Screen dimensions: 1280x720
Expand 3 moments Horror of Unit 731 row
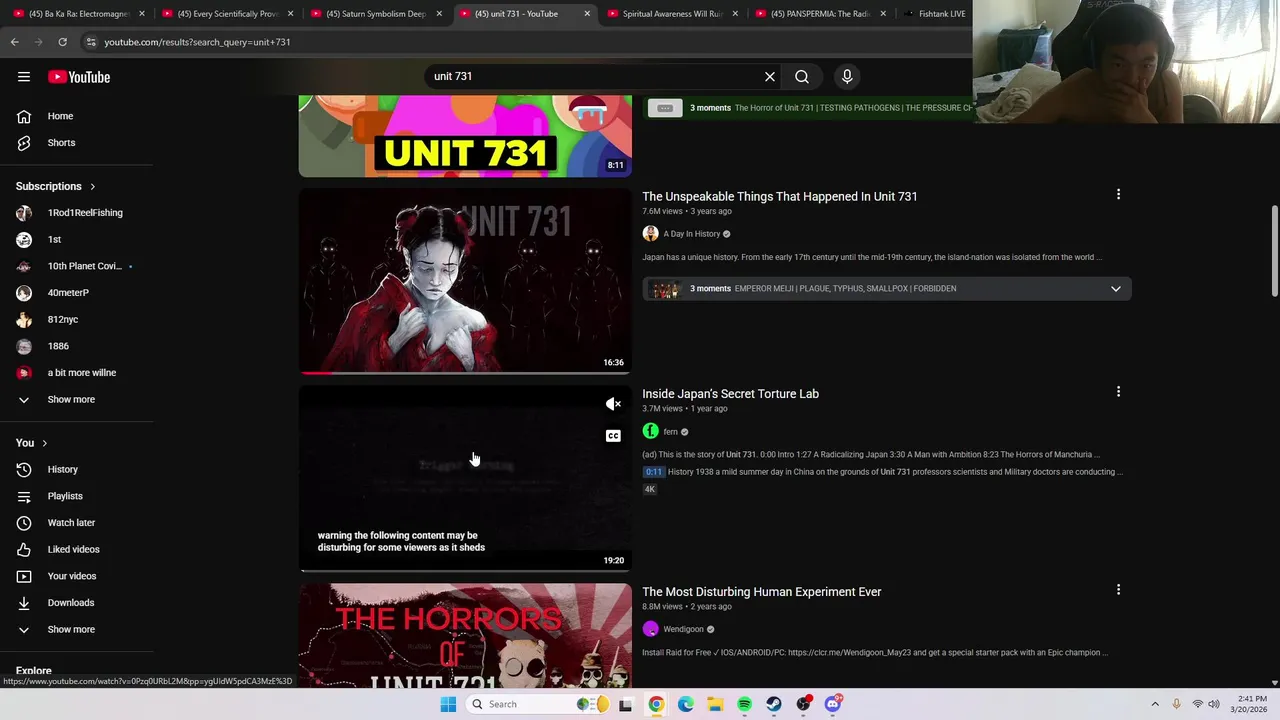click(810, 108)
